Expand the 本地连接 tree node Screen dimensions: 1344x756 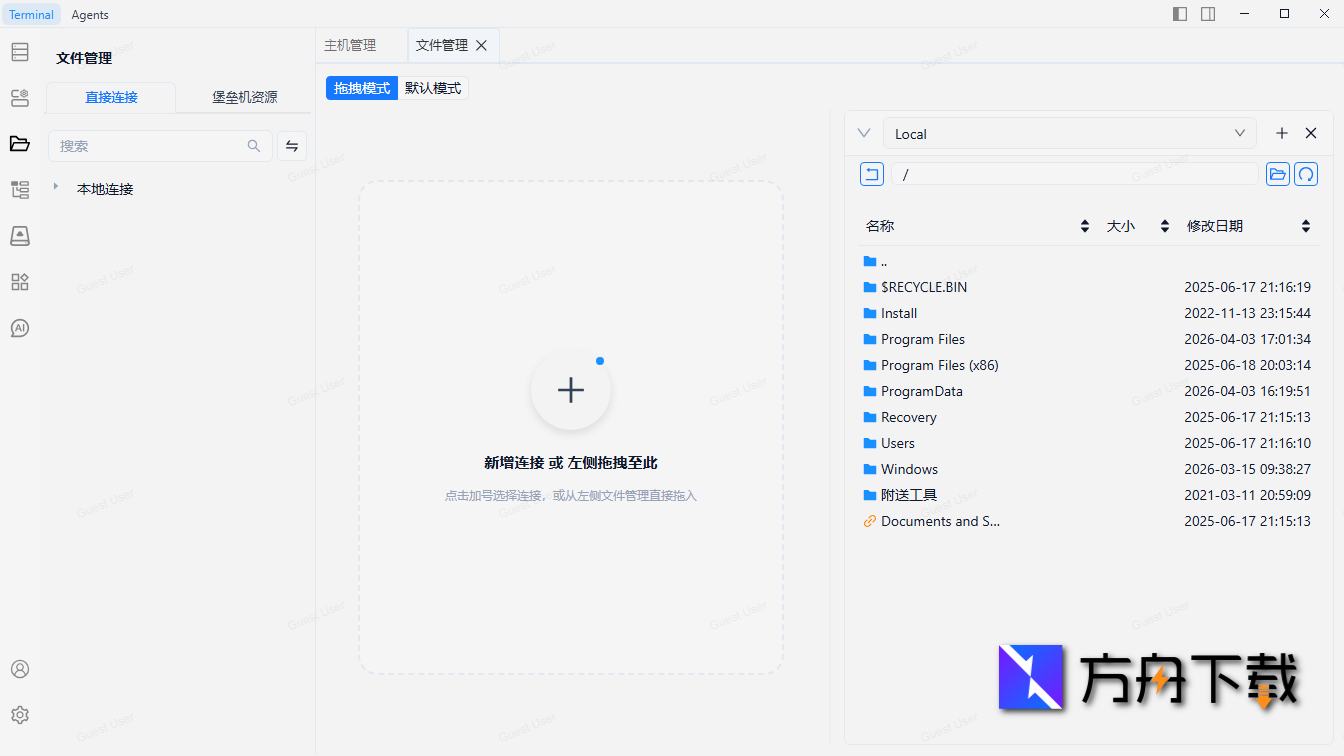pyautogui.click(x=57, y=188)
